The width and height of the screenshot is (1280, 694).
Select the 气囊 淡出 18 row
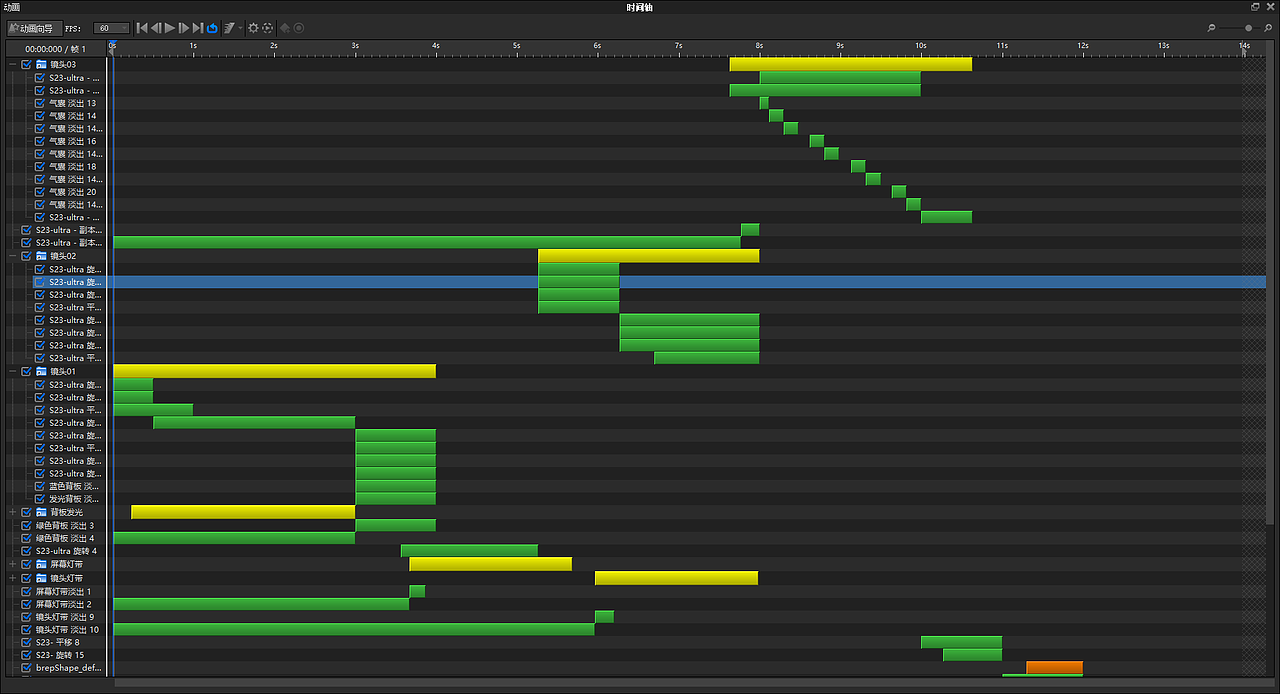73,167
